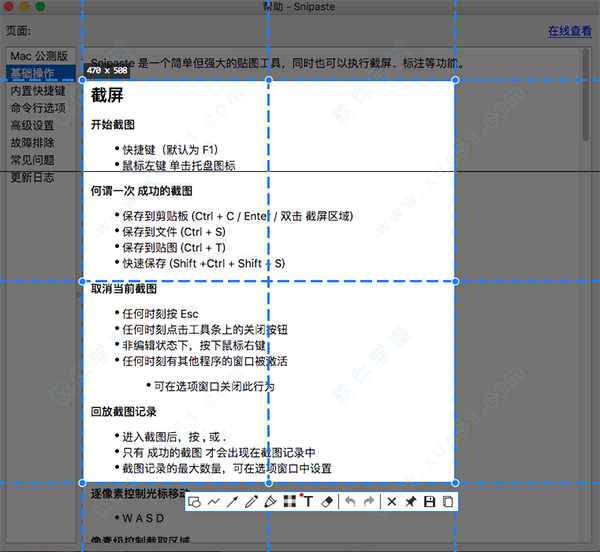The height and width of the screenshot is (552, 600).
Task: Open the 高级设置 help page
Action: click(x=32, y=126)
